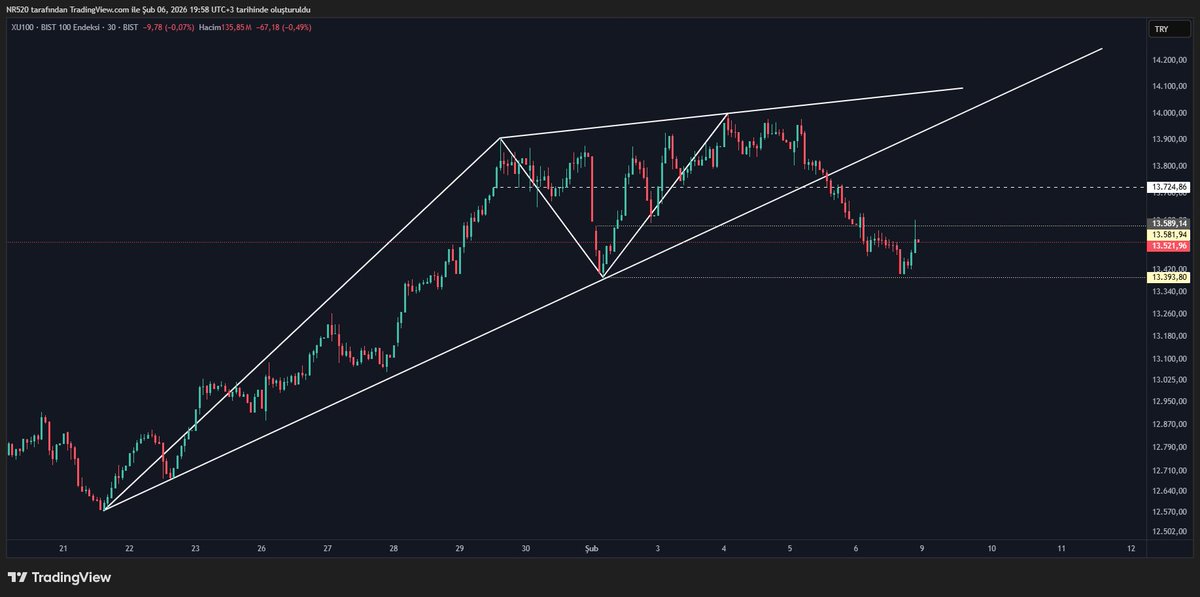
Task: Click date 10 on the time axis
Action: 992,549
